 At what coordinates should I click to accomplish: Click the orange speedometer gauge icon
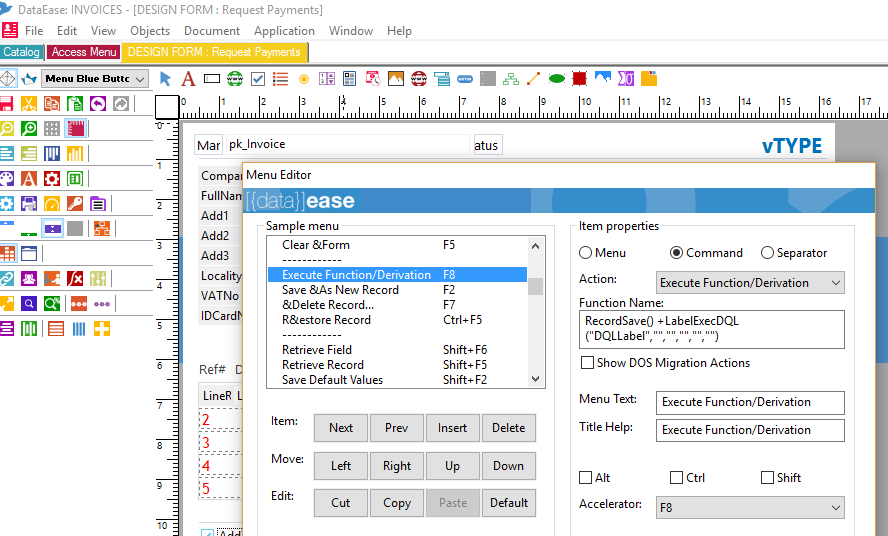coord(52,203)
